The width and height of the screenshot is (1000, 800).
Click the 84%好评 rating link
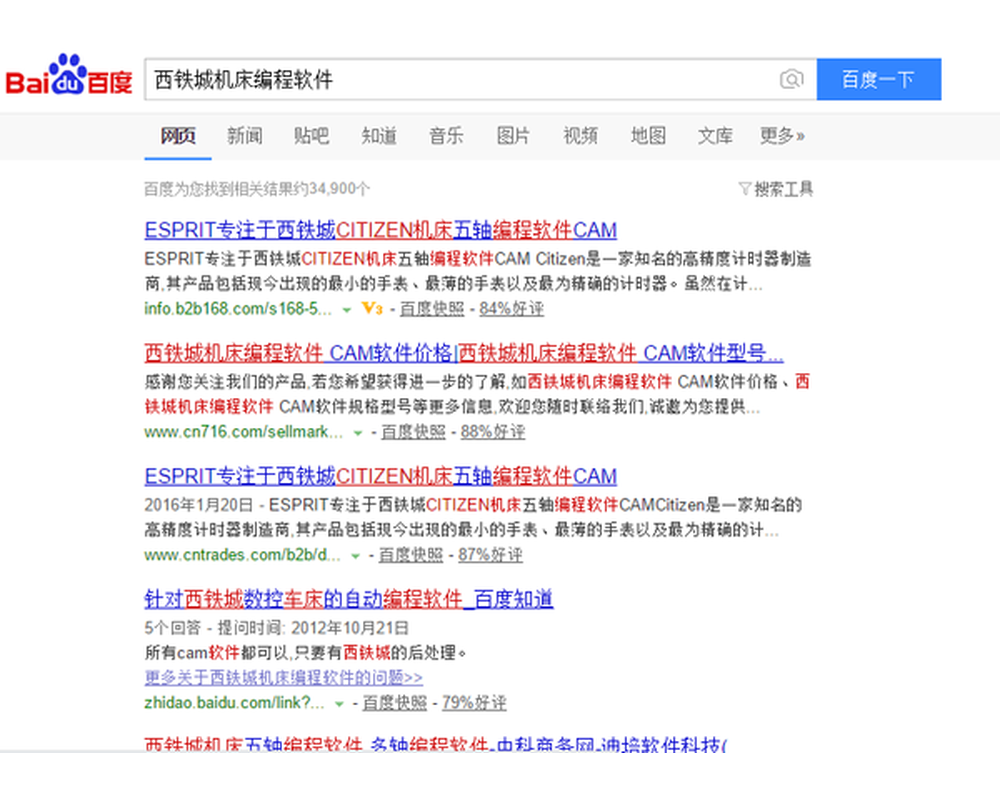coord(511,309)
